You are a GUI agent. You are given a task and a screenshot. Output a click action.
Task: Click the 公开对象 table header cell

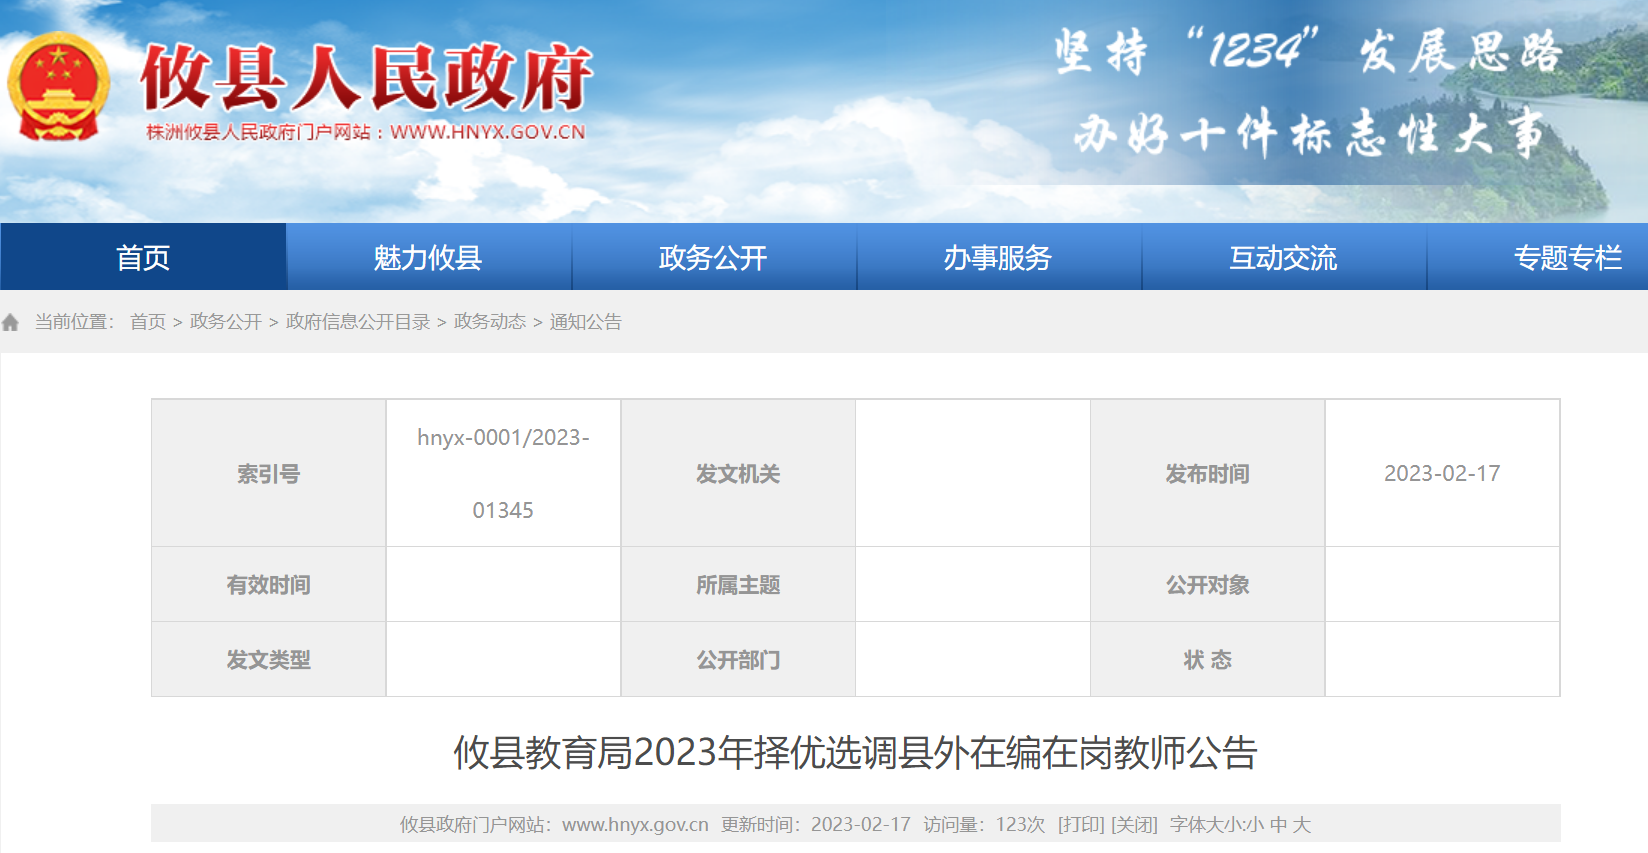[1207, 585]
